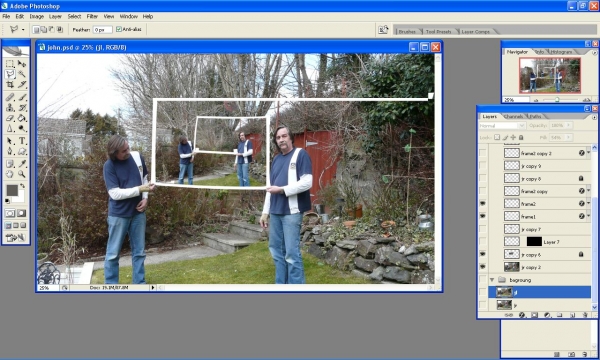Select the Zoom tool
Screen dimensions: 600x360
22,174
